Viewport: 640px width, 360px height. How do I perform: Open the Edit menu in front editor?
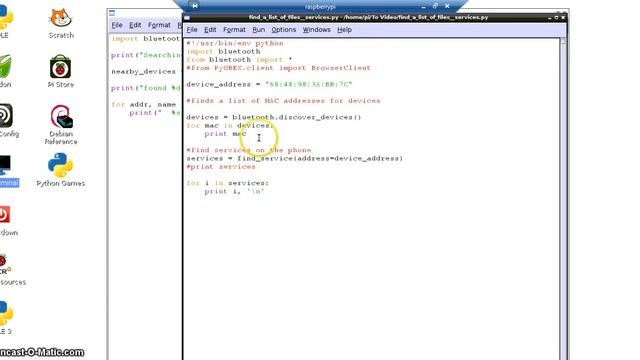210,30
